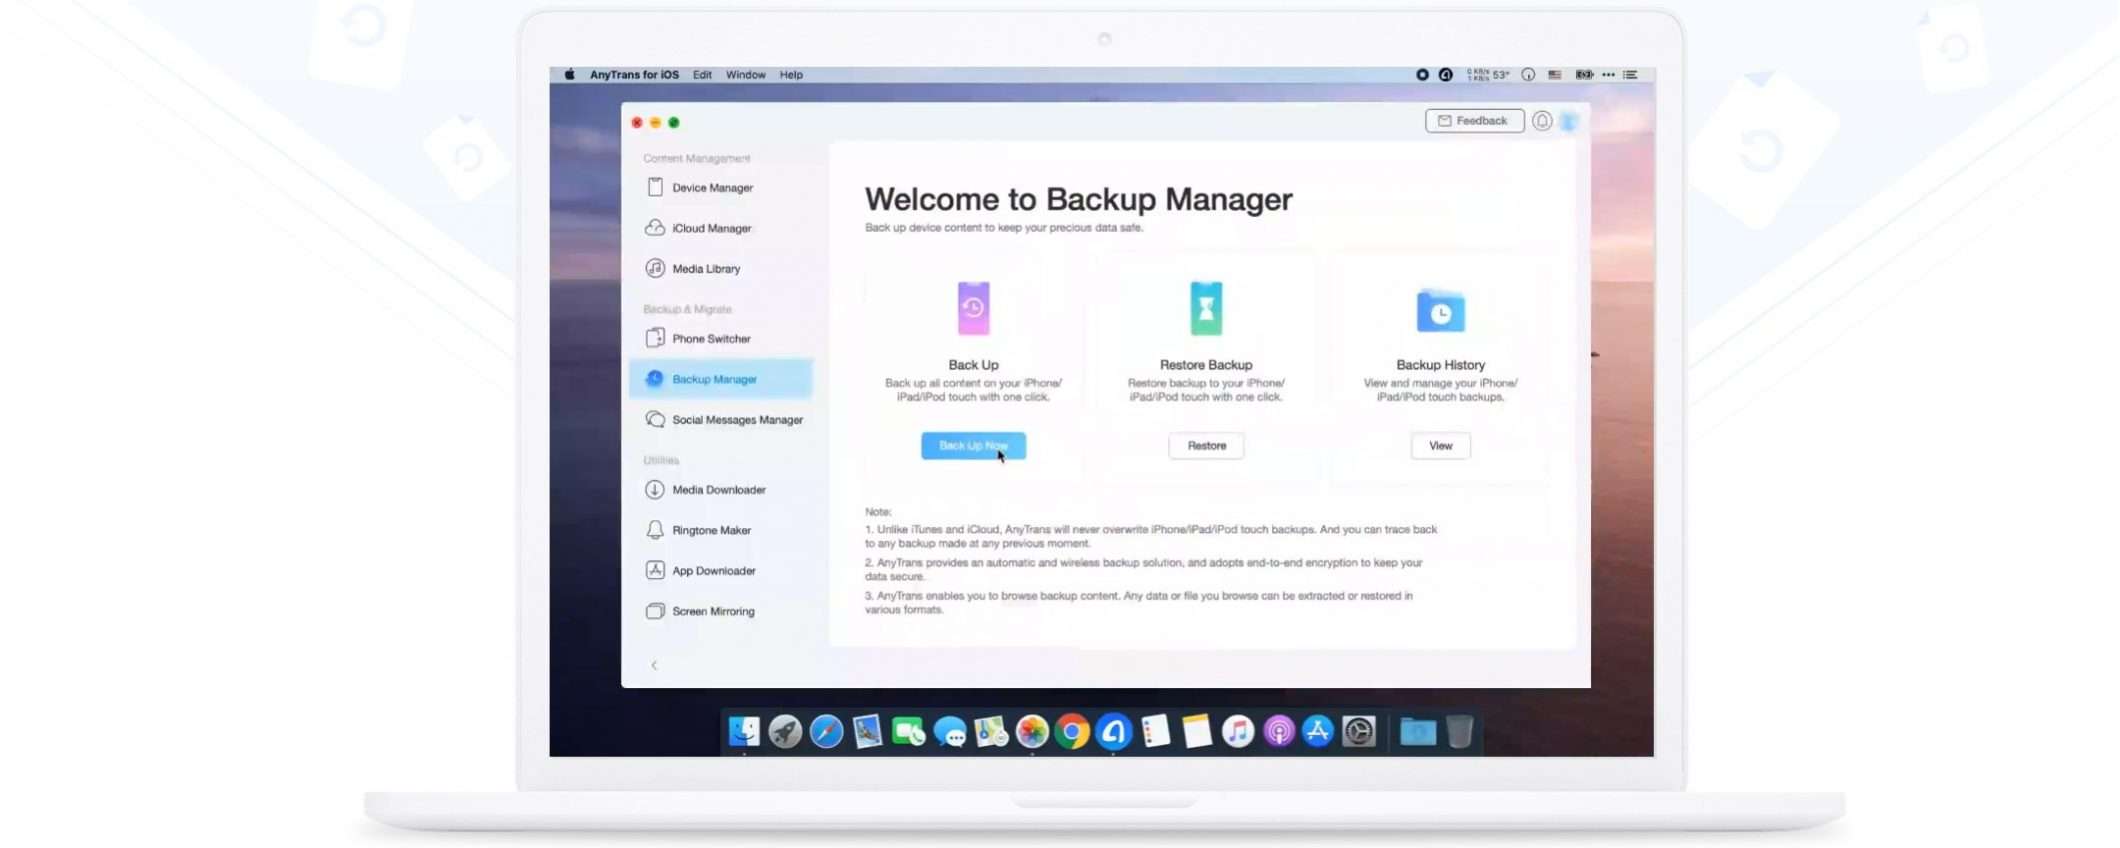Open the Apple menu

pyautogui.click(x=569, y=75)
